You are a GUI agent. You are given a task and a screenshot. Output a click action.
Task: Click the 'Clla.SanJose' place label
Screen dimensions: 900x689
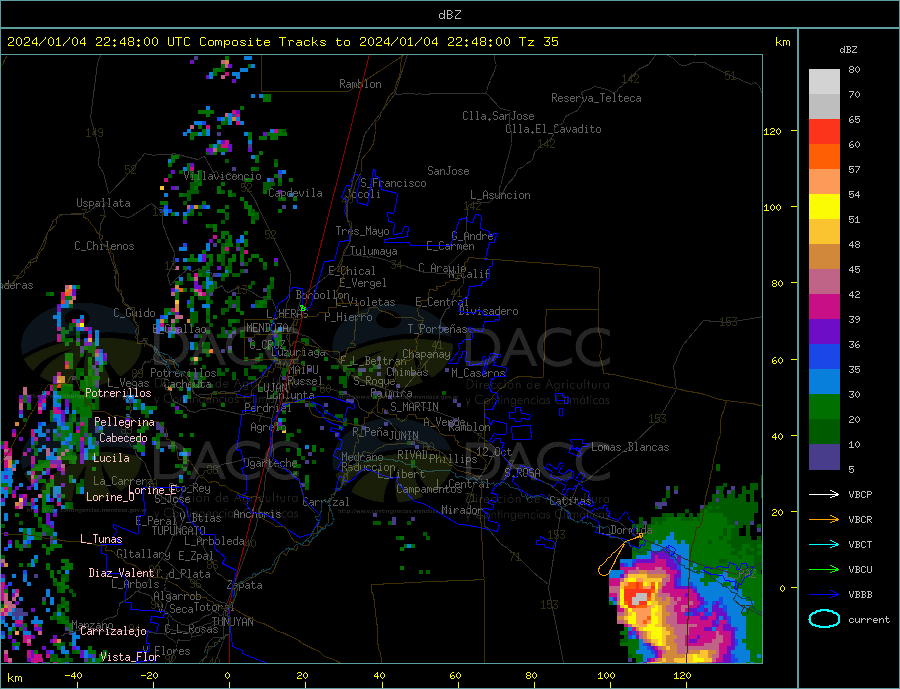pos(498,116)
